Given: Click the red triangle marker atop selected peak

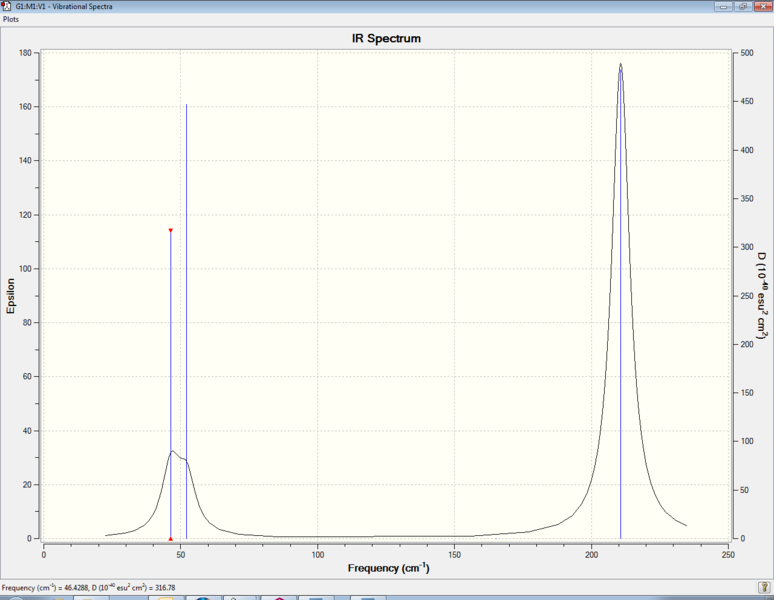Looking at the screenshot, I should (171, 230).
